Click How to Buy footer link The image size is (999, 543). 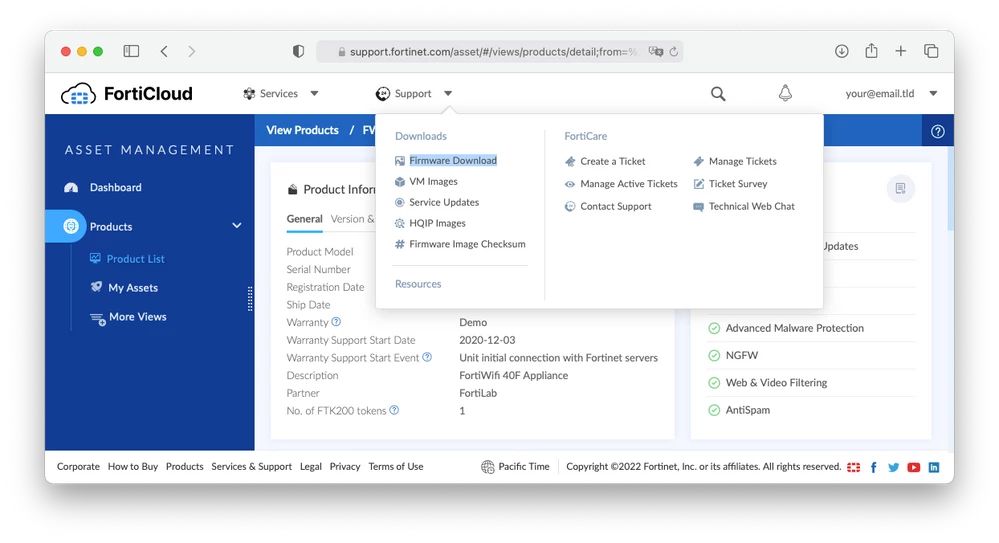pos(133,467)
